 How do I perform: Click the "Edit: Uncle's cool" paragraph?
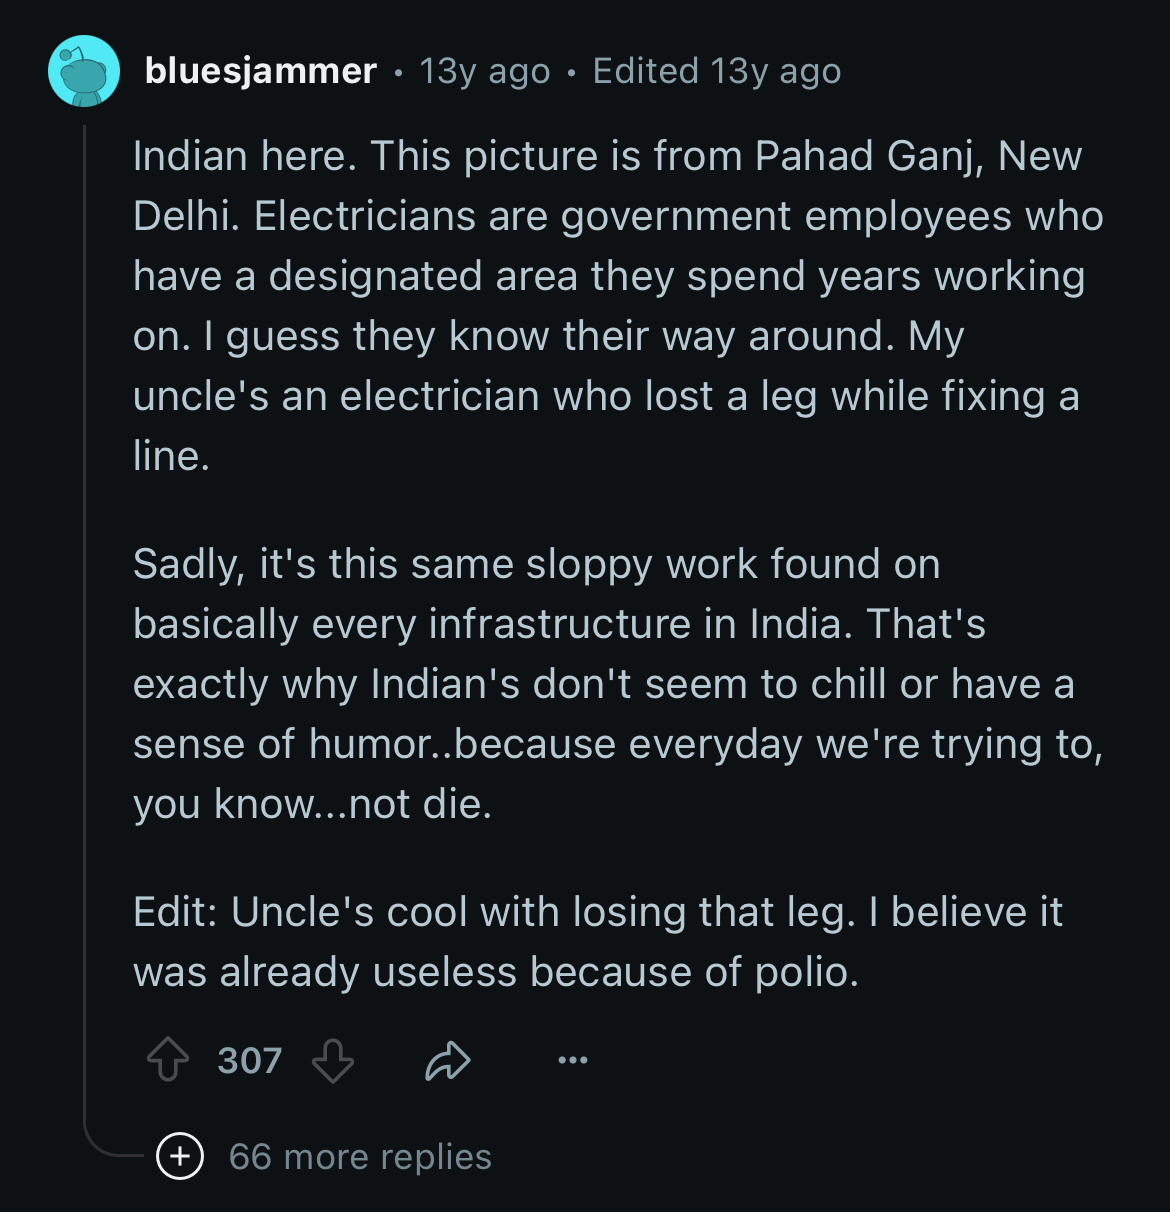click(x=598, y=941)
